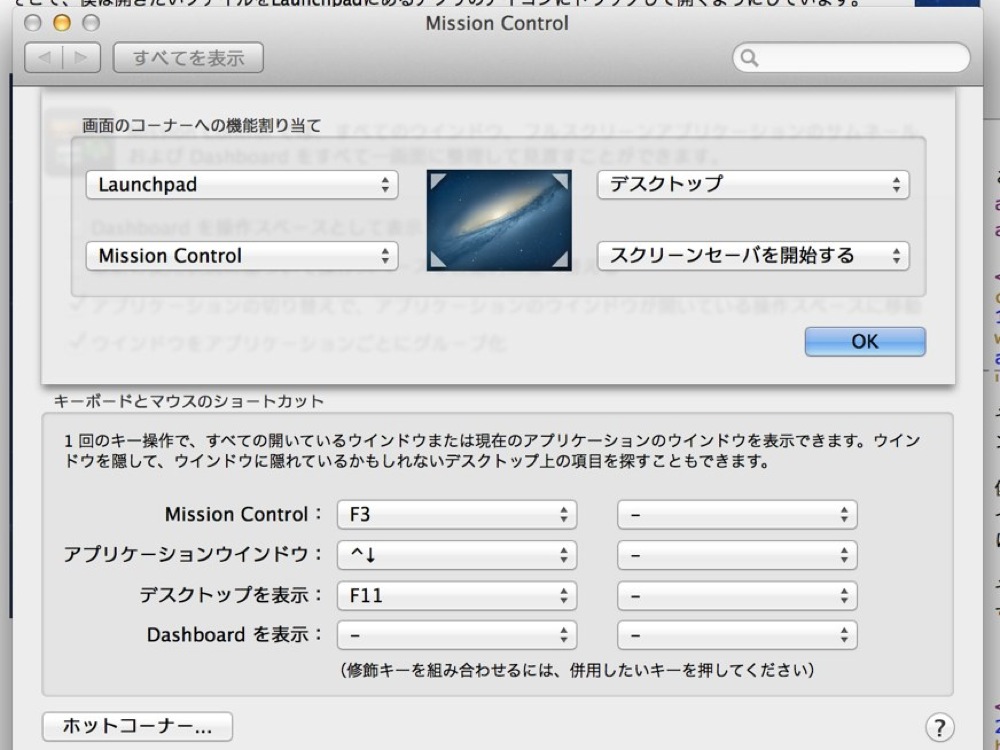Click the Mission Control window title

pyautogui.click(x=497, y=24)
